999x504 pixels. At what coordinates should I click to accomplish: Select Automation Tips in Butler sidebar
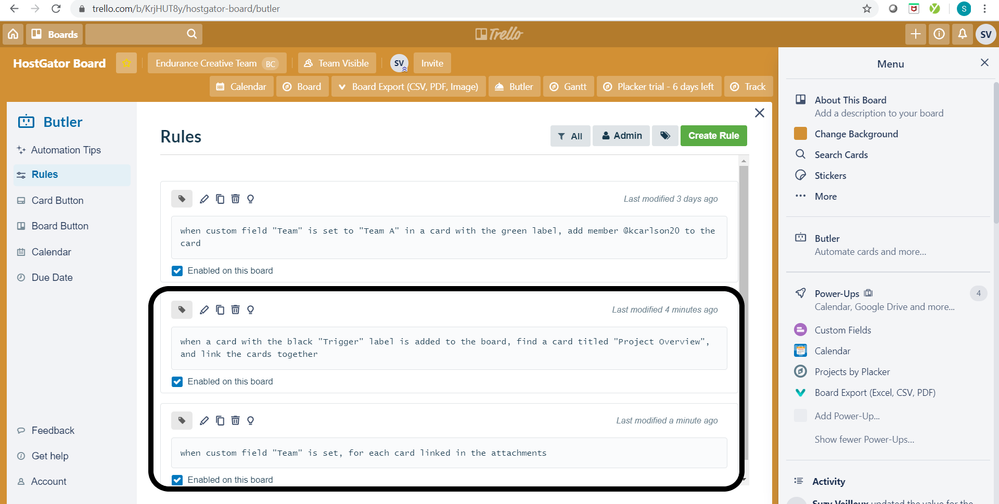tap(66, 150)
